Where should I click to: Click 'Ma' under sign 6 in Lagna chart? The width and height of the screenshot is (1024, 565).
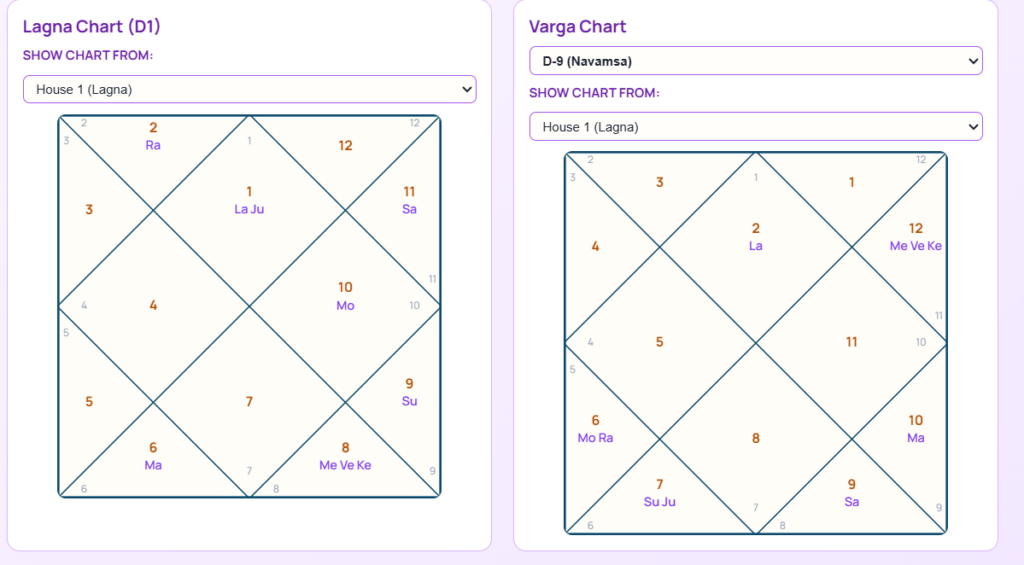pos(153,465)
